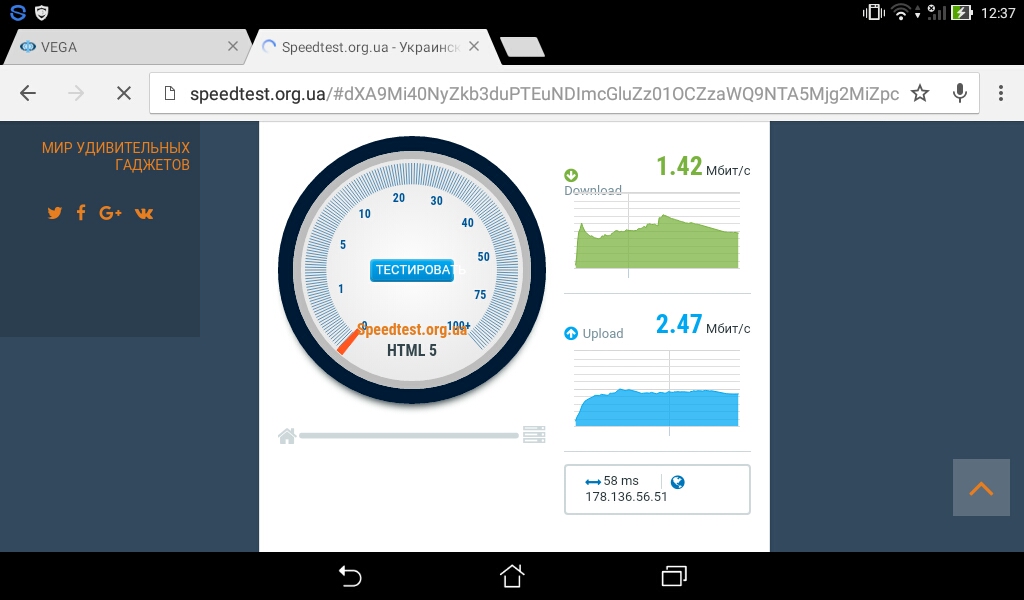Click the green Download arrow icon
Screen dimensions: 1024x600
[571, 175]
